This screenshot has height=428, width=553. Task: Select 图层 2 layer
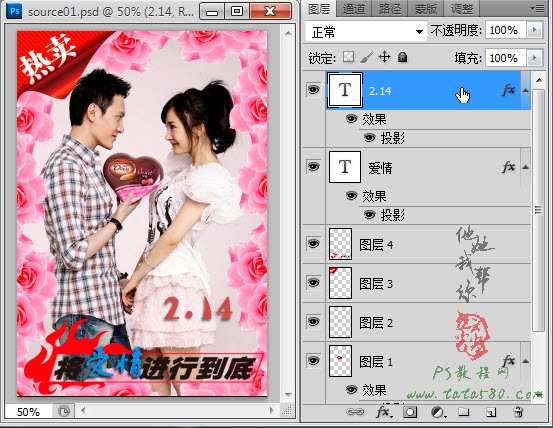428,322
